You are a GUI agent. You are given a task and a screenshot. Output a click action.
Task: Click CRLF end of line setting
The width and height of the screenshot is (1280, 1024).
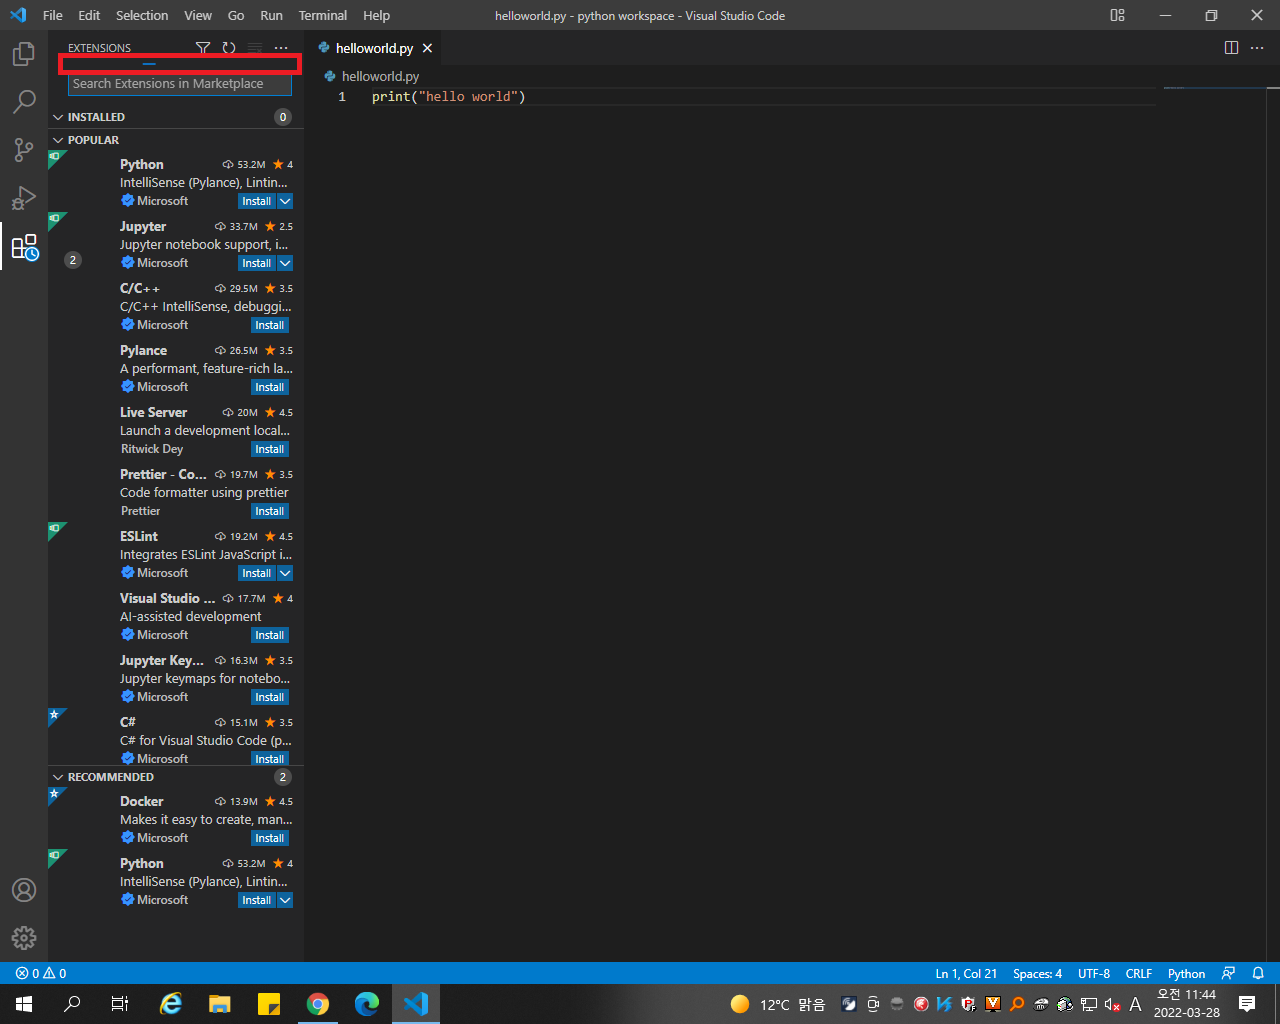(x=1138, y=973)
